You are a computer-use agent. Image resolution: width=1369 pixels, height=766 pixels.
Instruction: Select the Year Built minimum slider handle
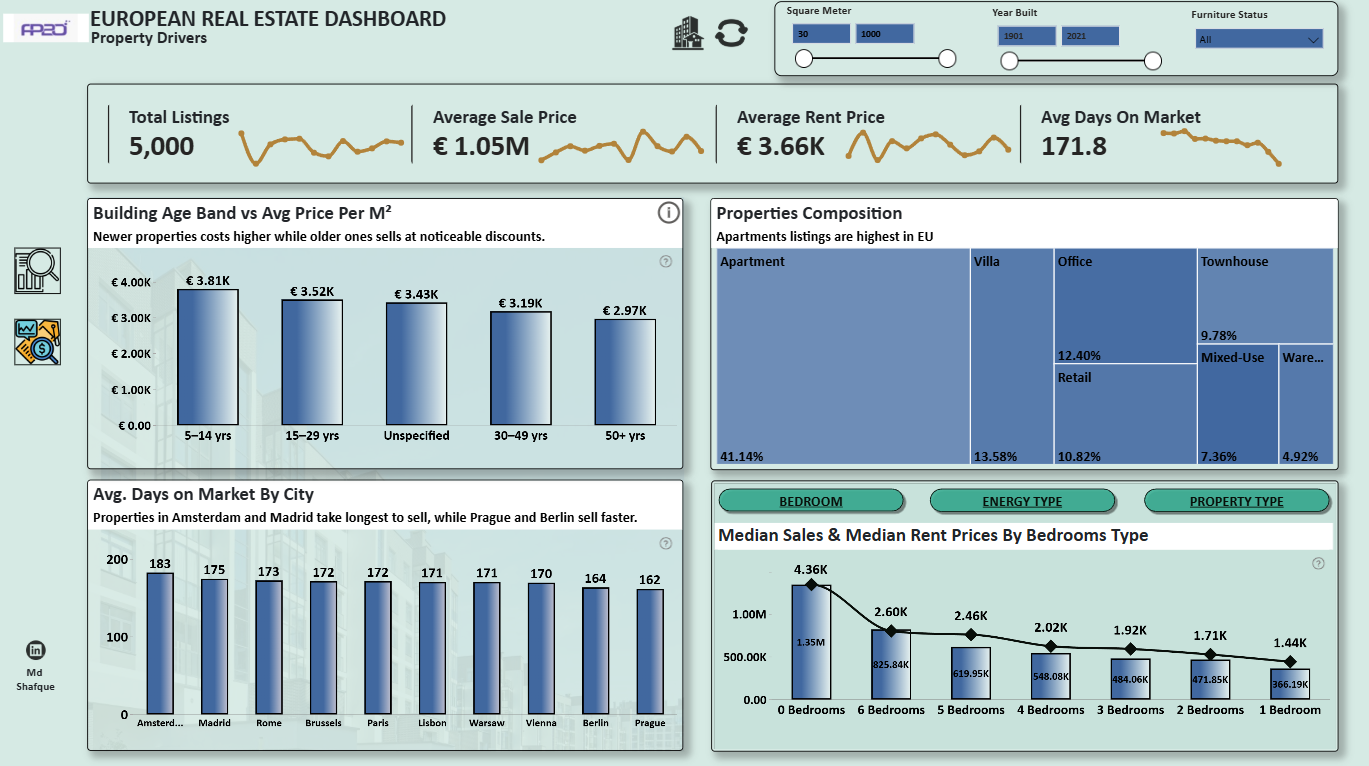click(1010, 61)
